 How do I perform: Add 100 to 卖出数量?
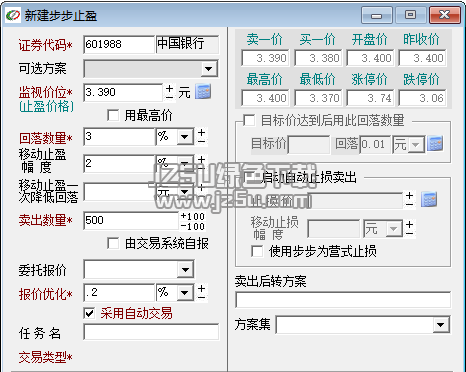192,216
